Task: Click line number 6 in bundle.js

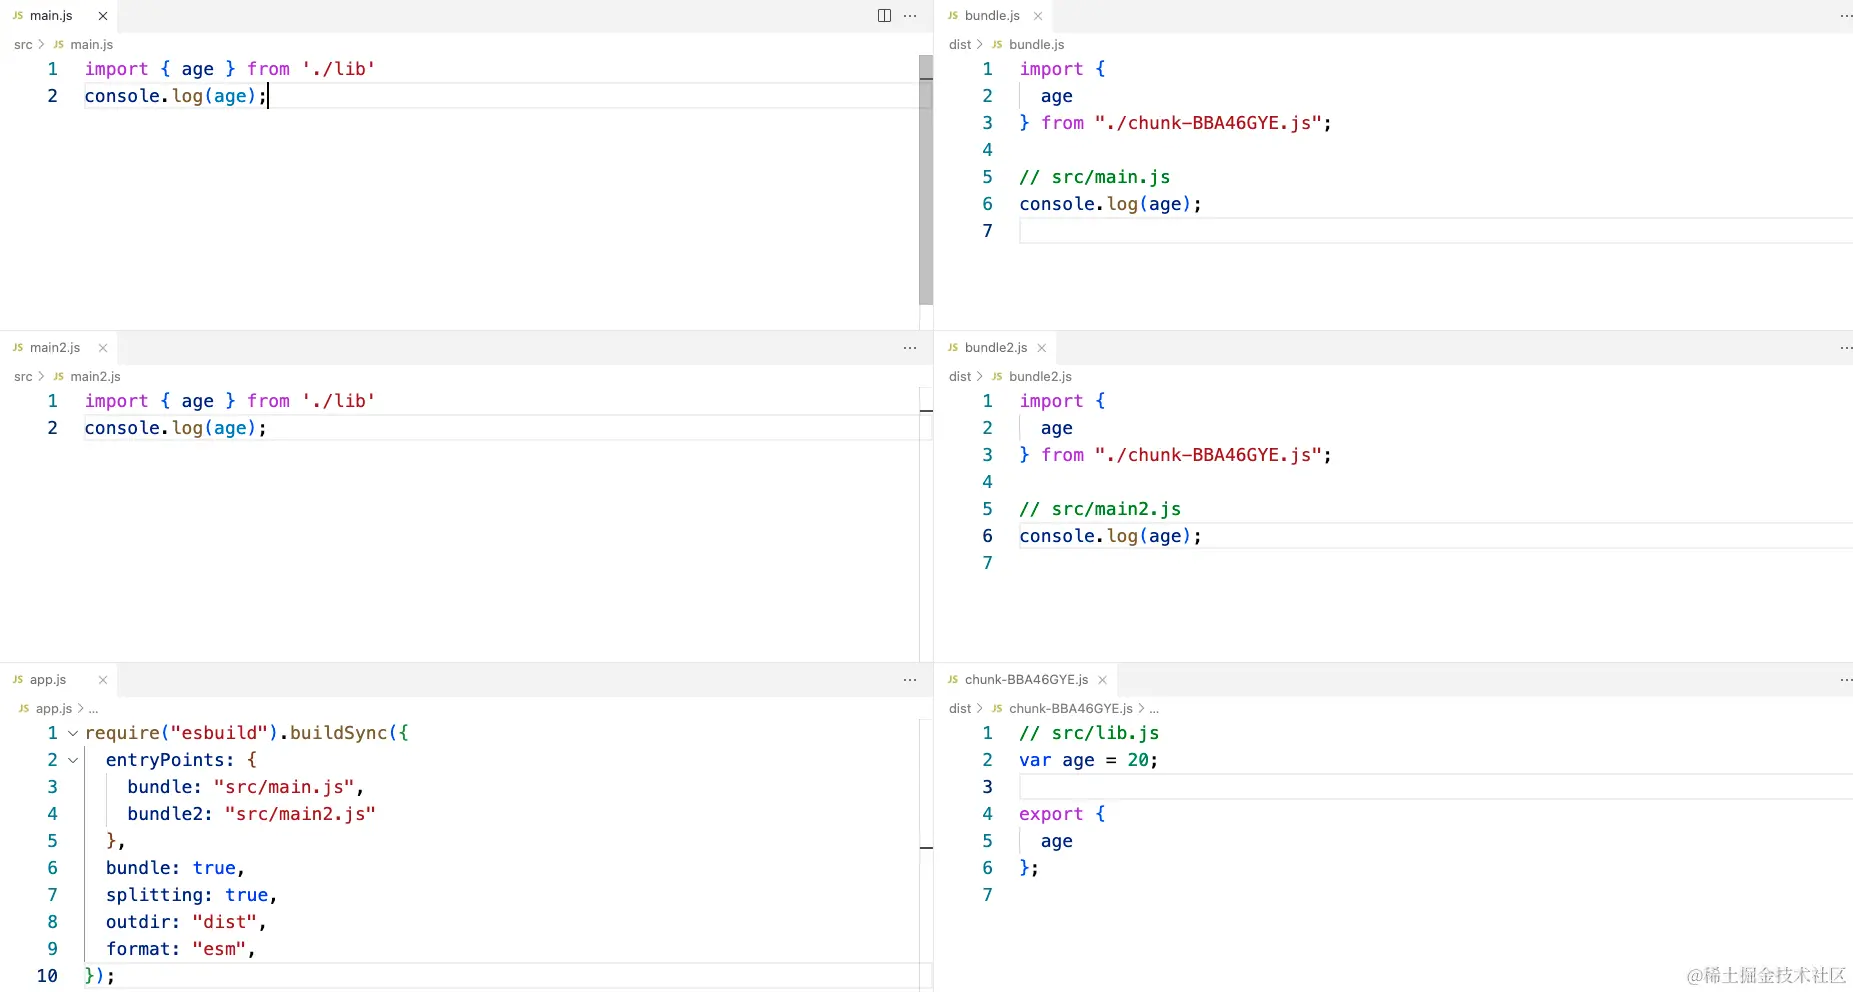Action: 987,204
